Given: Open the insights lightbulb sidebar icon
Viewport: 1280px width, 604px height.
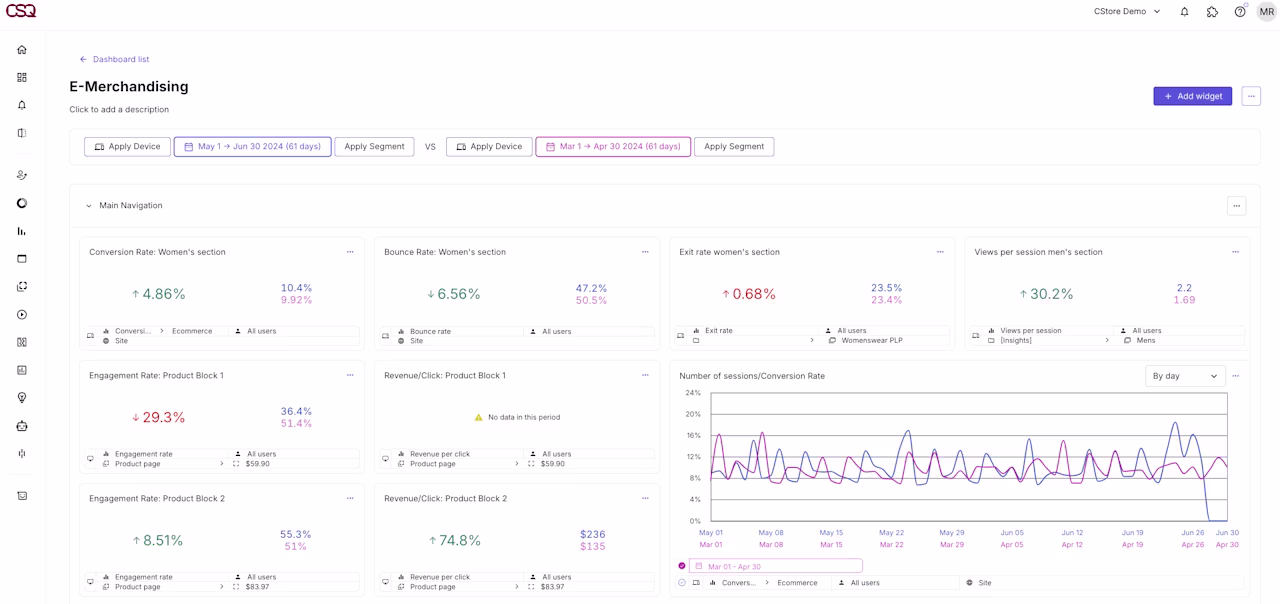Looking at the screenshot, I should click(22, 398).
